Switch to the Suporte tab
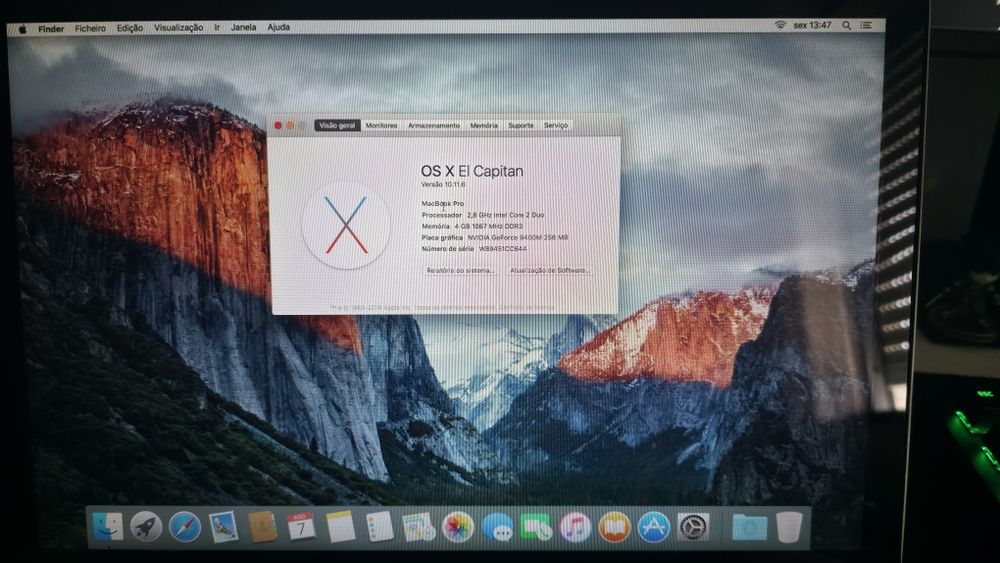 click(520, 126)
